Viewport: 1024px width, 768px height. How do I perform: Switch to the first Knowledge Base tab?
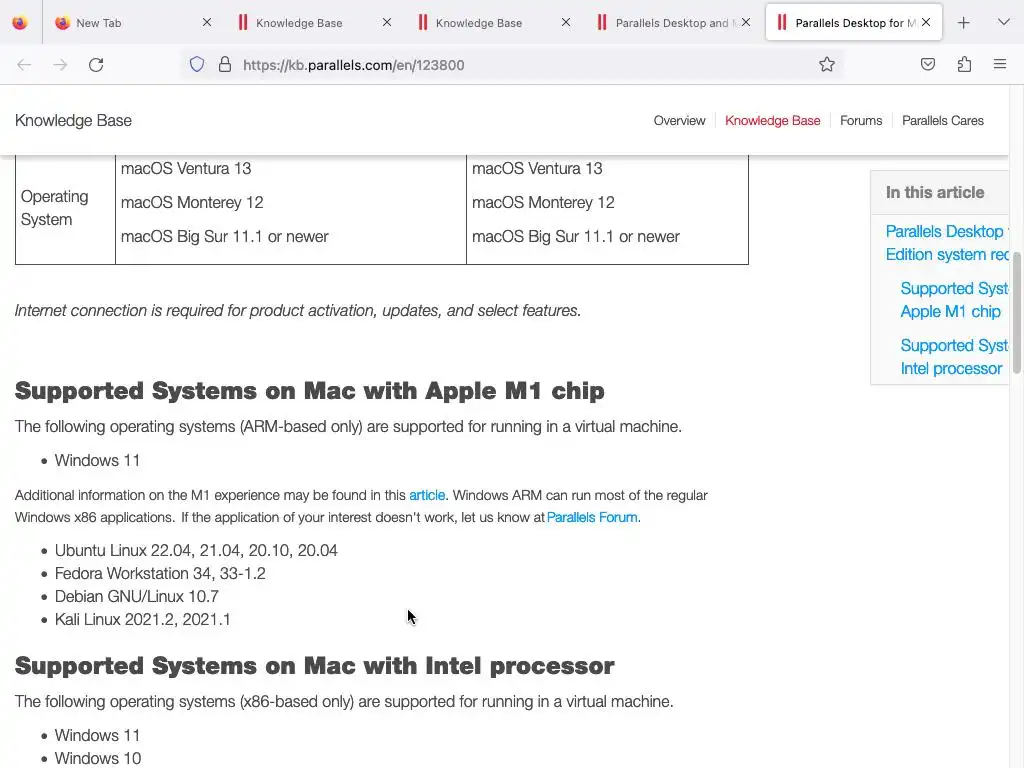click(x=313, y=23)
